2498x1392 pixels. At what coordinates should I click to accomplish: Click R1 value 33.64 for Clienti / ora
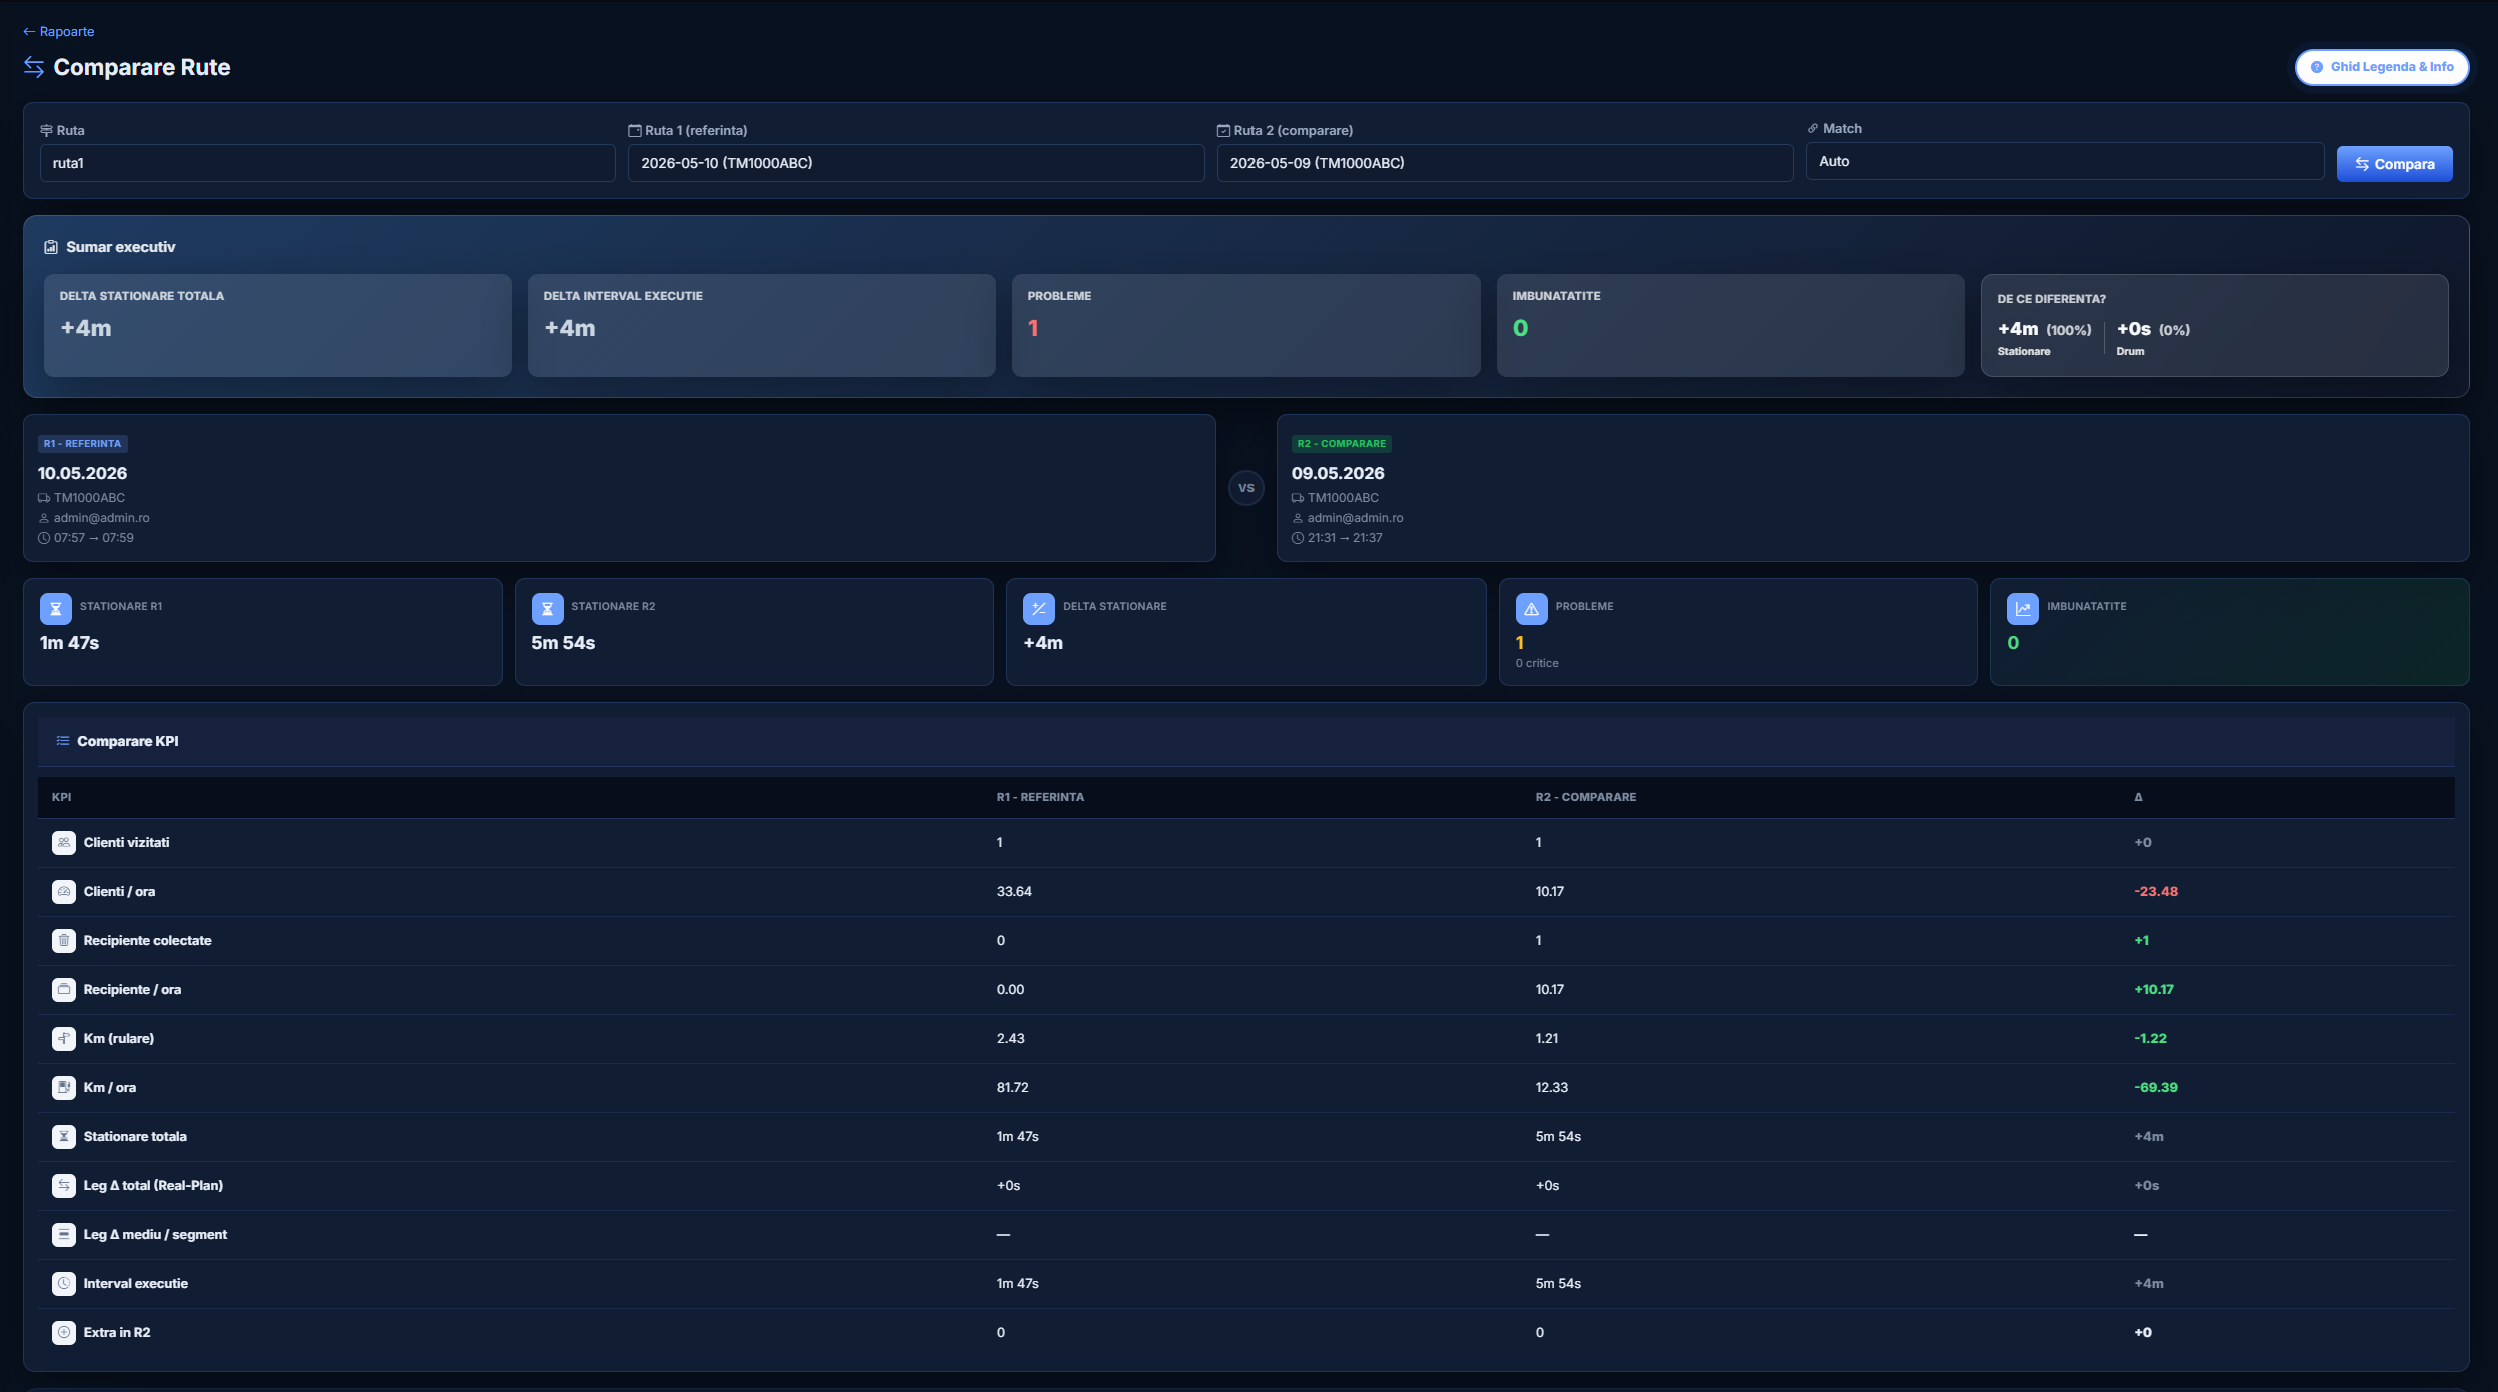point(1014,892)
